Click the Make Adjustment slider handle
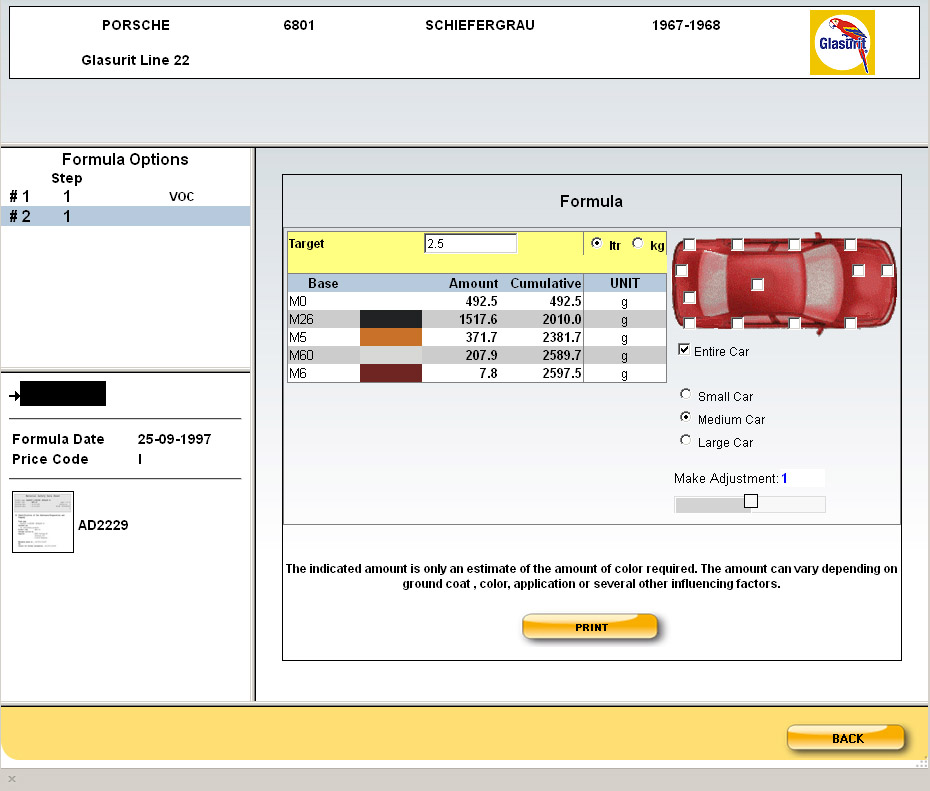The image size is (930, 791). [751, 502]
